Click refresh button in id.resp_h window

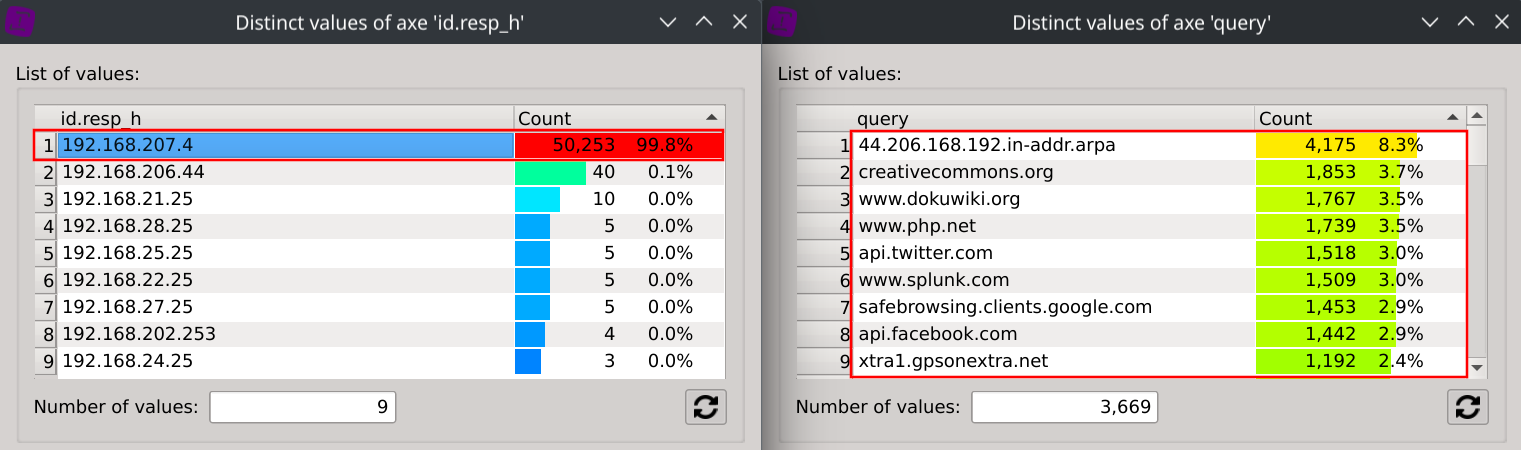705,407
